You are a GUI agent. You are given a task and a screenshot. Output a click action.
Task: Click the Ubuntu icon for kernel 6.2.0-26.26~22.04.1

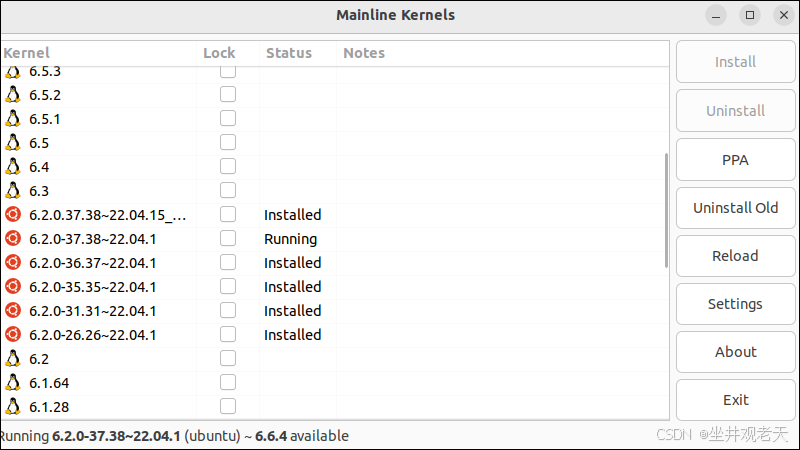click(13, 335)
